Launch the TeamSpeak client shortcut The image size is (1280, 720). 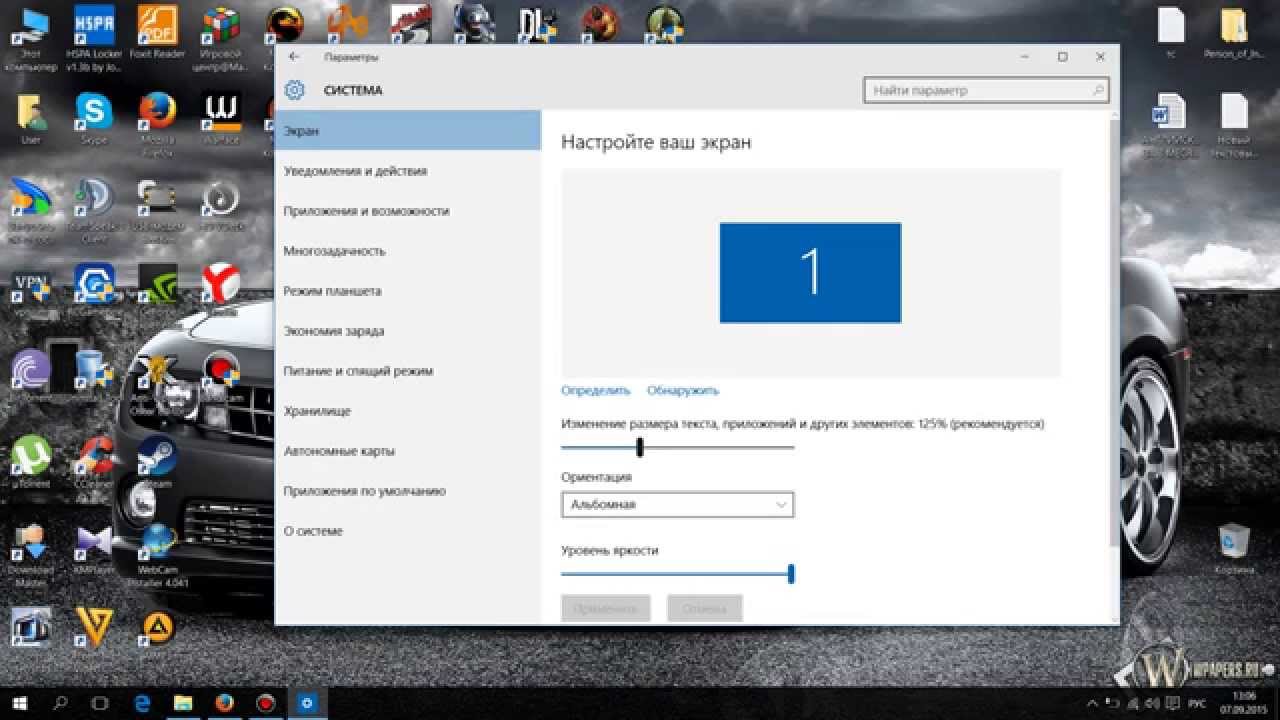coord(94,210)
